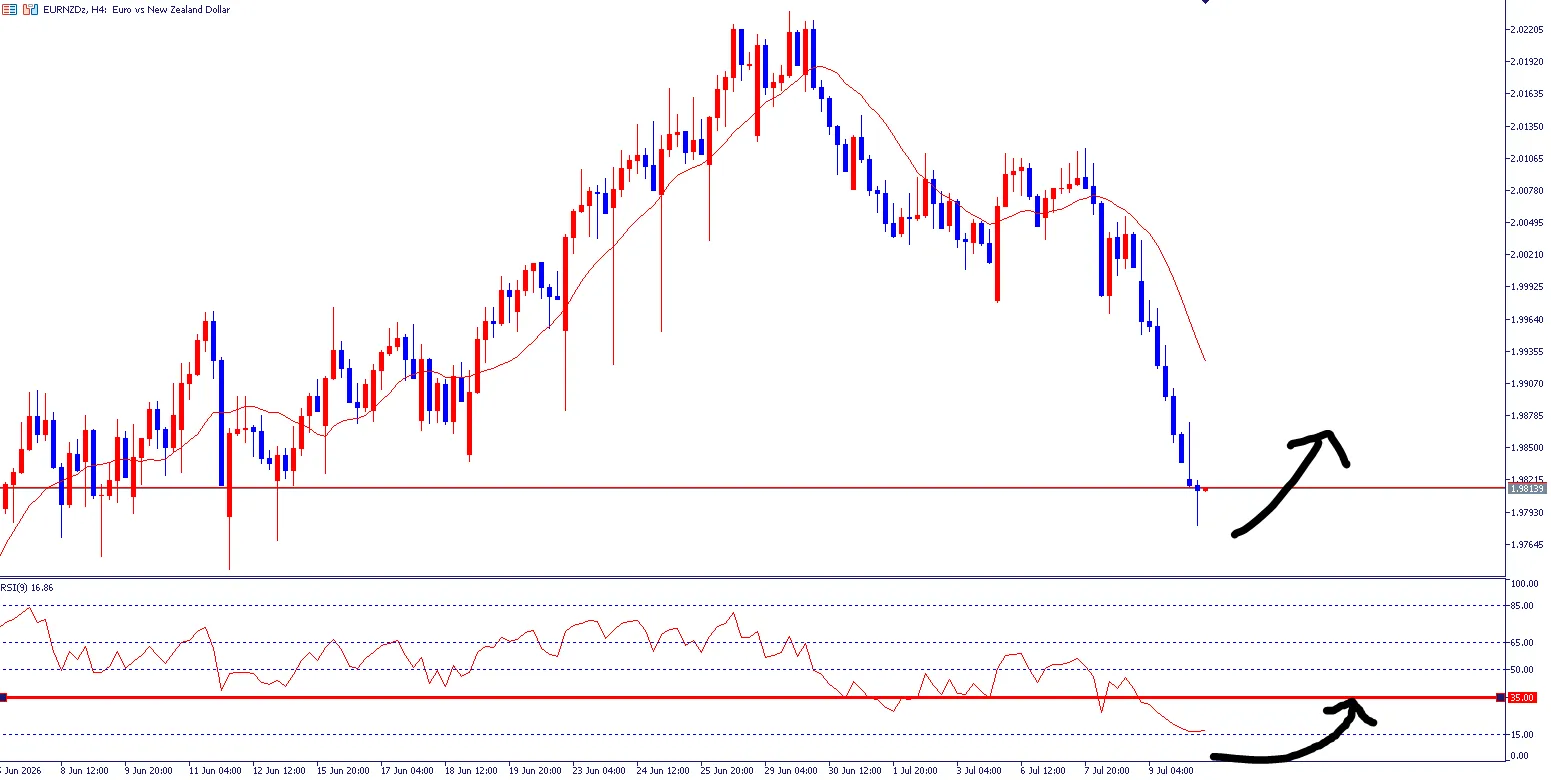
Task: Click the 65.00 RSI scale label
Action: (x=1521, y=643)
